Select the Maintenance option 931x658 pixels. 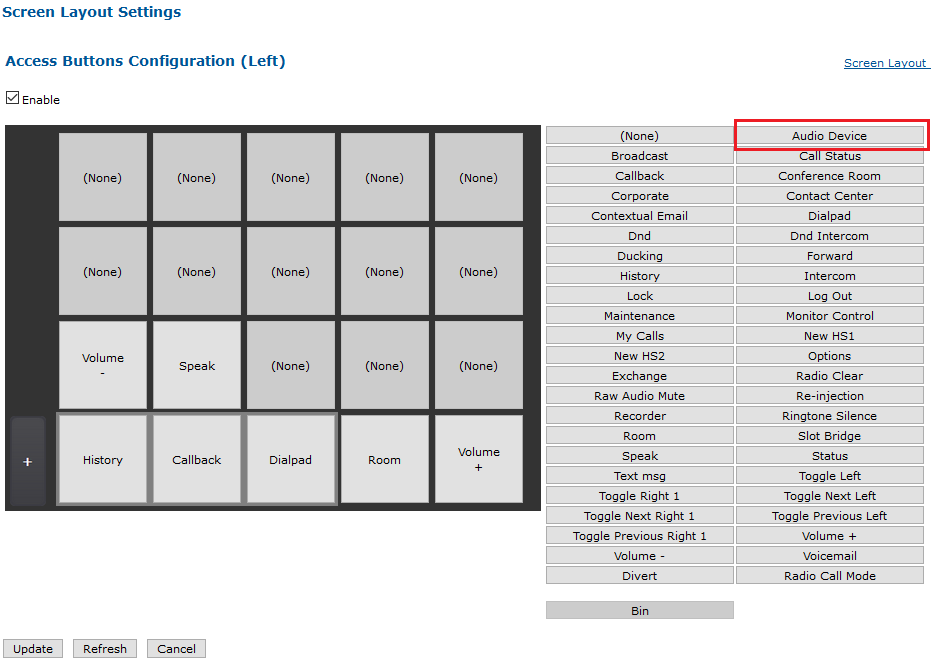point(639,316)
